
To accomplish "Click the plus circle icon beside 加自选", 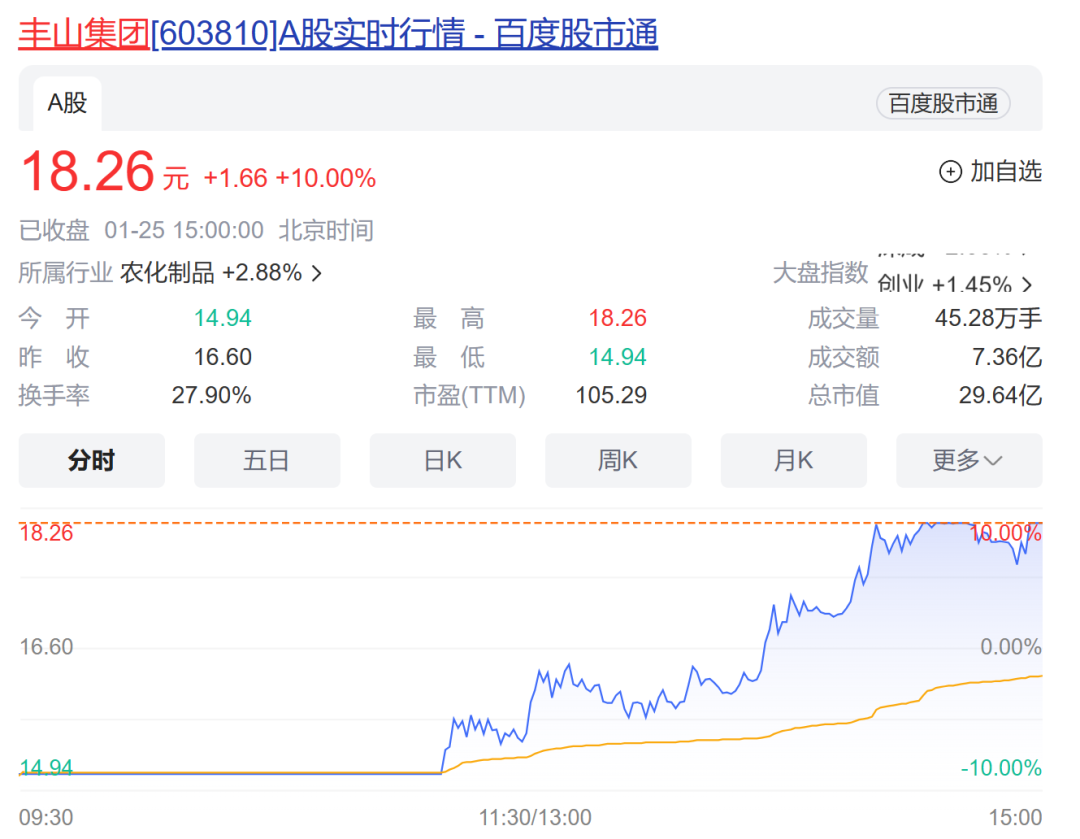I will coord(951,172).
